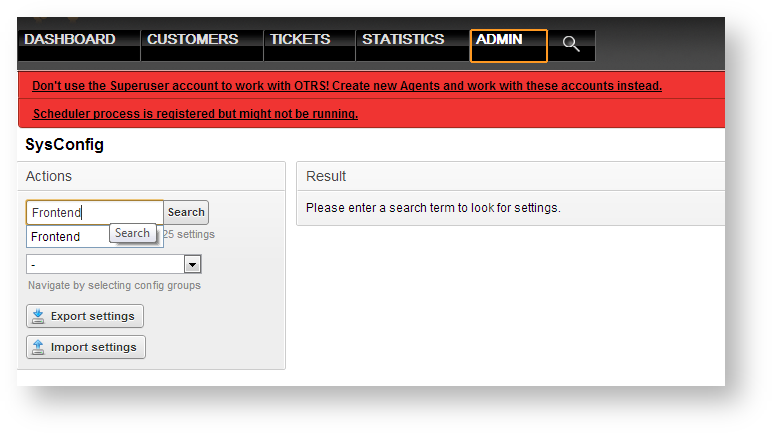Screen dimensions: 773x434
Task: Click the Export settings download icon
Action: point(38,316)
